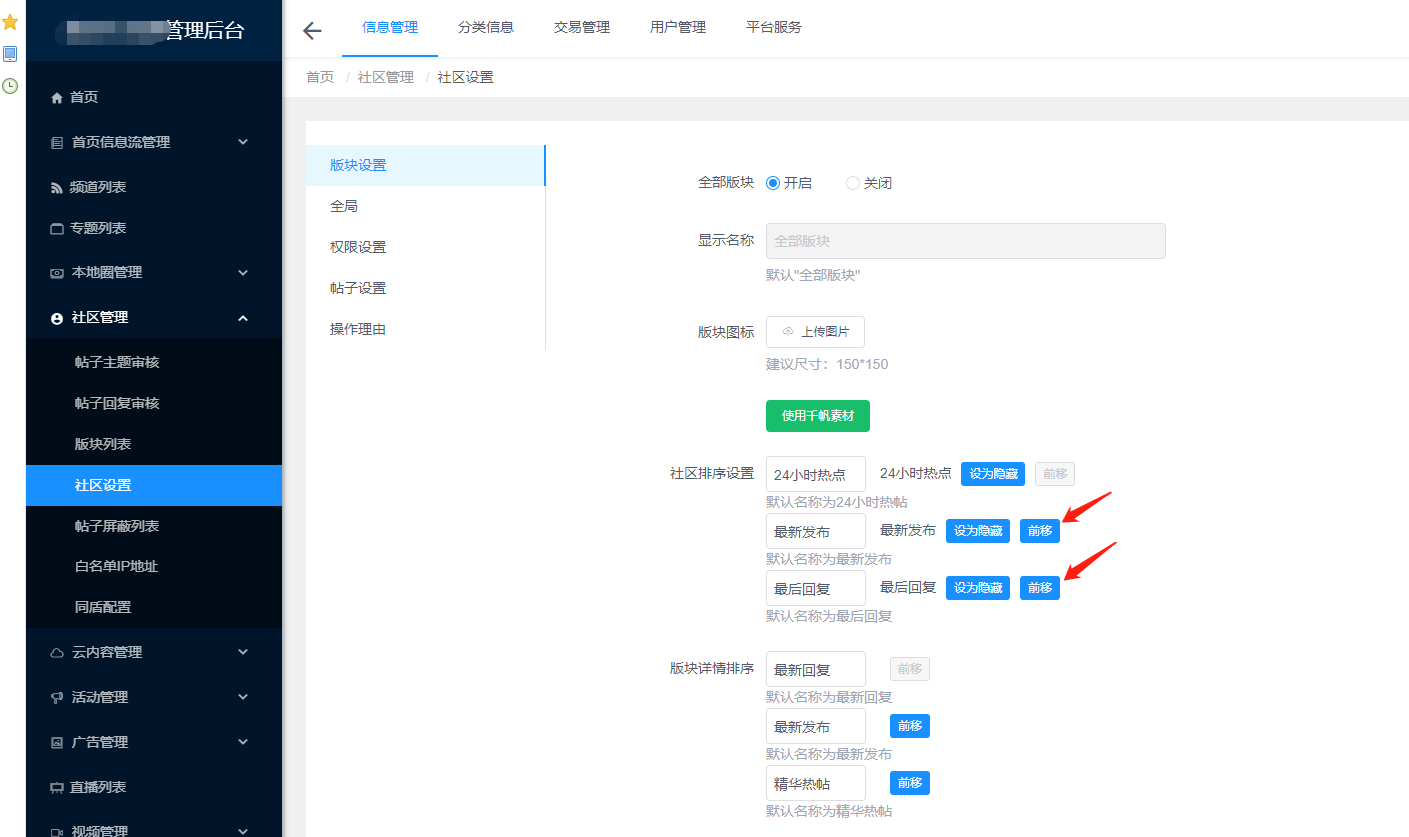Viewport: 1409px width, 837px height.
Task: Expand 首页信息流管理 menu chevron
Action: (243, 142)
